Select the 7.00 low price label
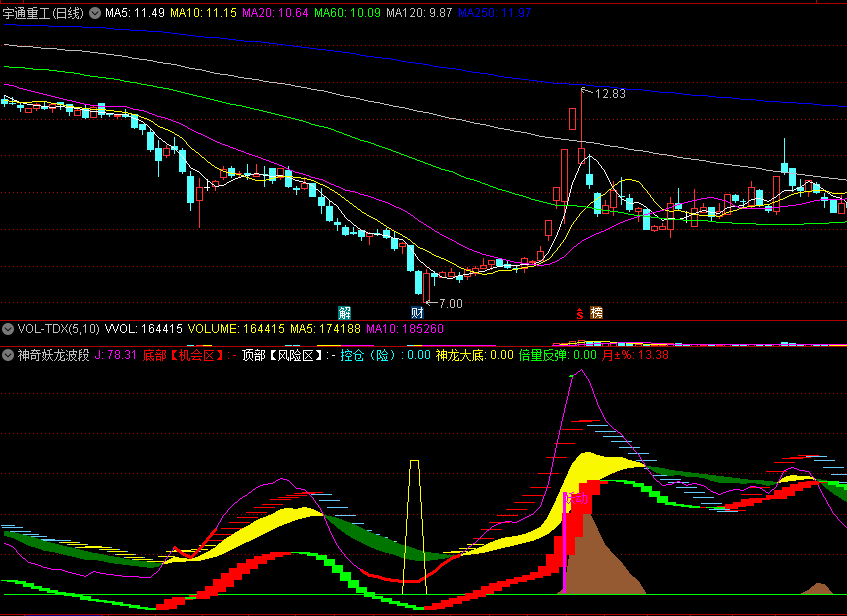This screenshot has width=847, height=616. 451,304
